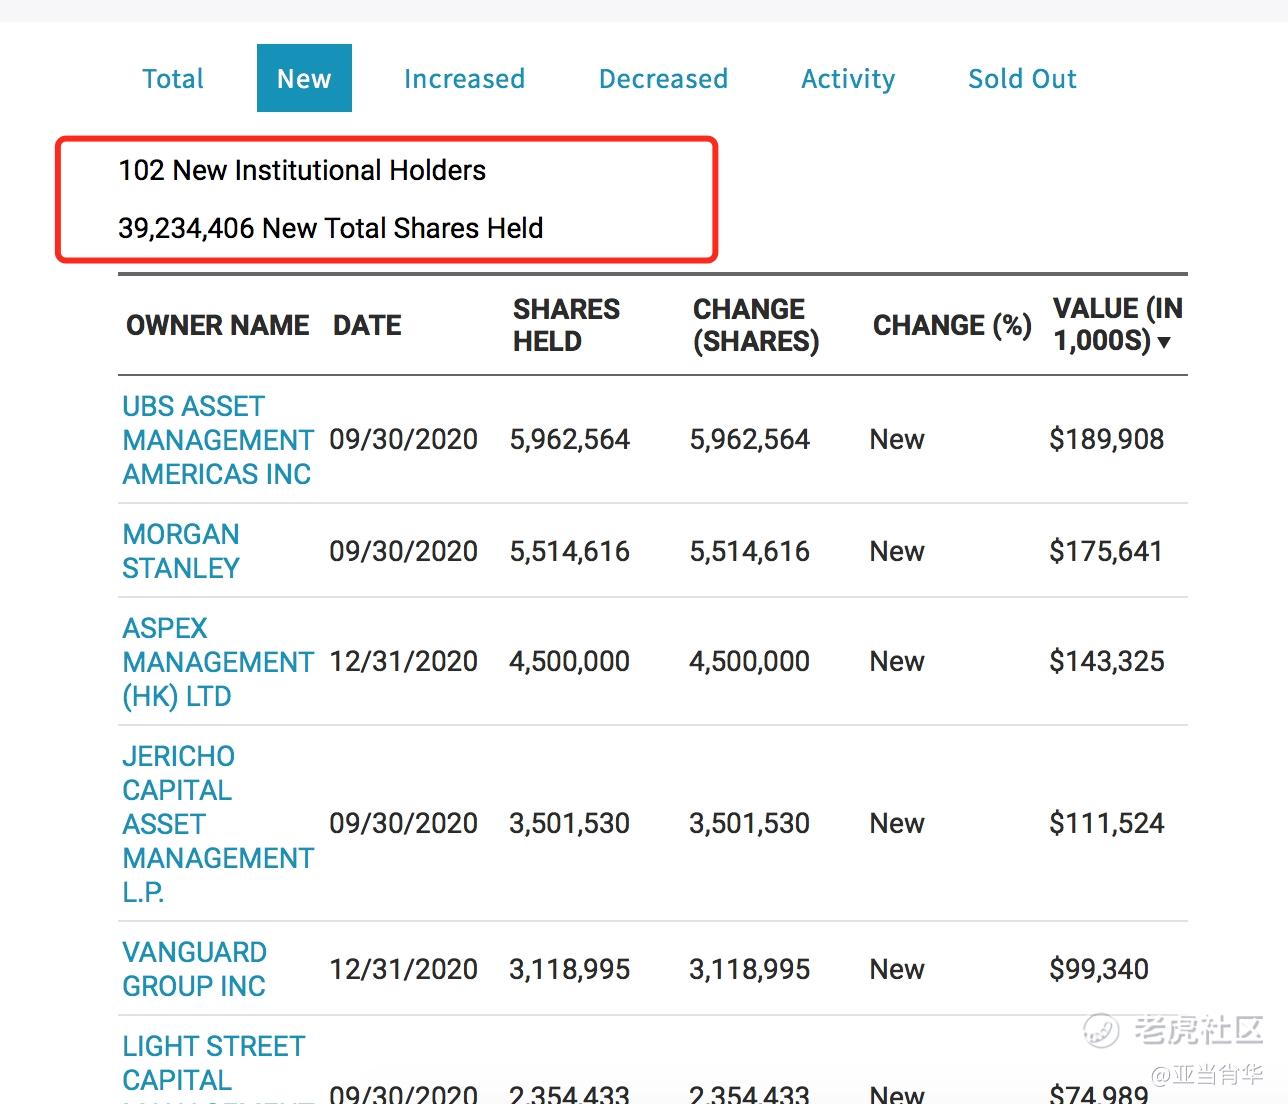Viewport: 1288px width, 1104px height.
Task: Open Jericho Capital Asset Management L.P. link
Action: [x=218, y=824]
